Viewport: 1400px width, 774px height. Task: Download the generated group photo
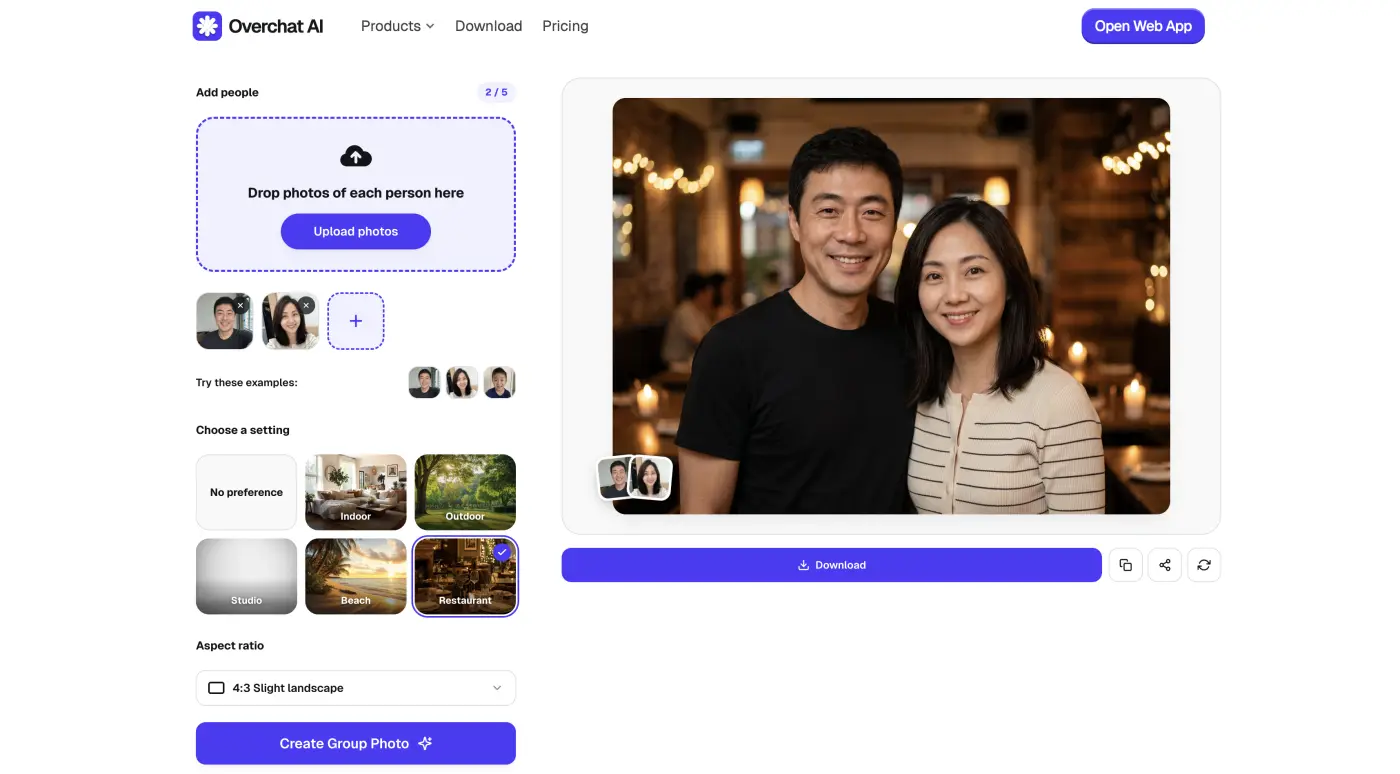(831, 565)
